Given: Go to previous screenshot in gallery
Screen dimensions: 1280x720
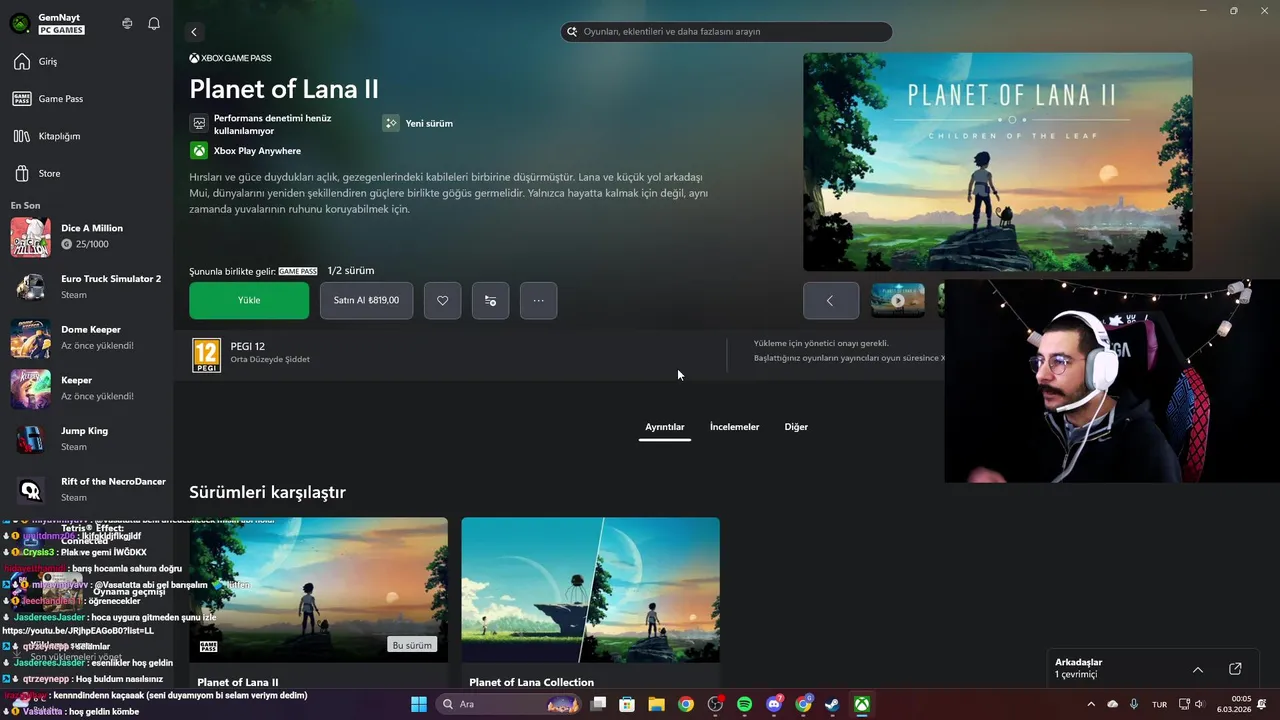Looking at the screenshot, I should pos(830,301).
